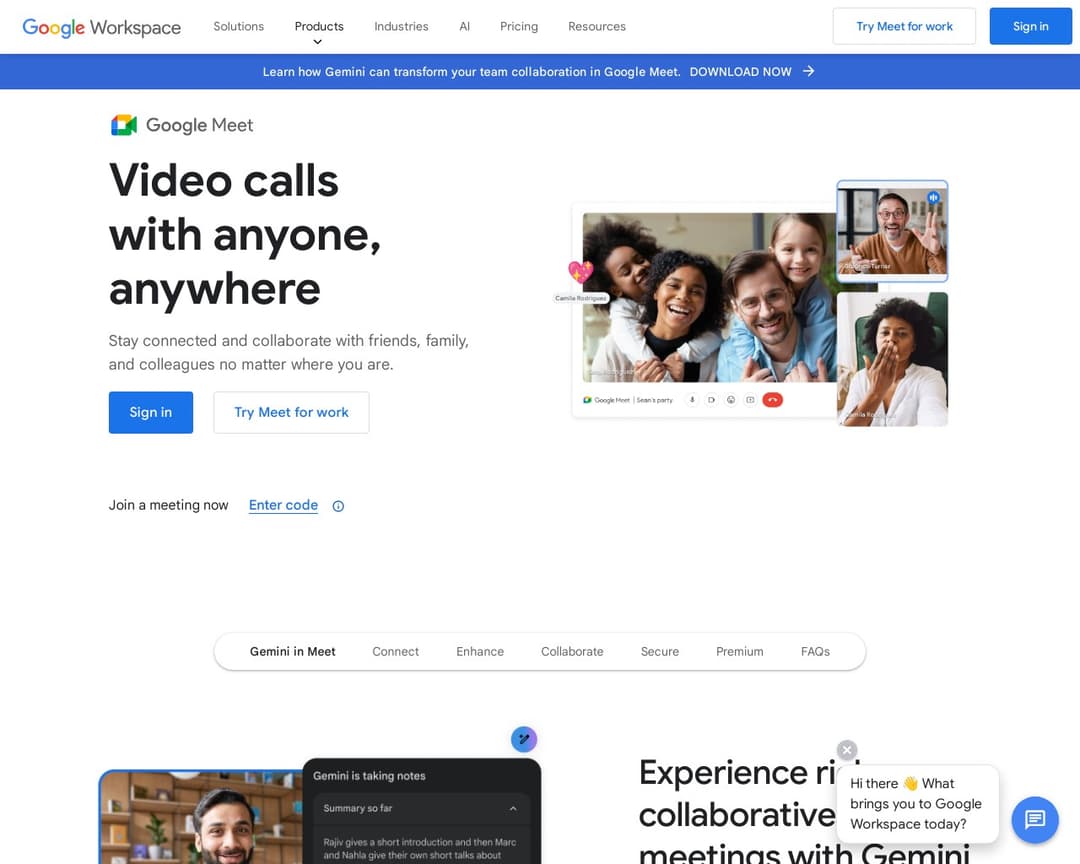This screenshot has width=1080, height=864.
Task: Toggle the speaker indicator on Turner's video tile
Action: coord(933,198)
